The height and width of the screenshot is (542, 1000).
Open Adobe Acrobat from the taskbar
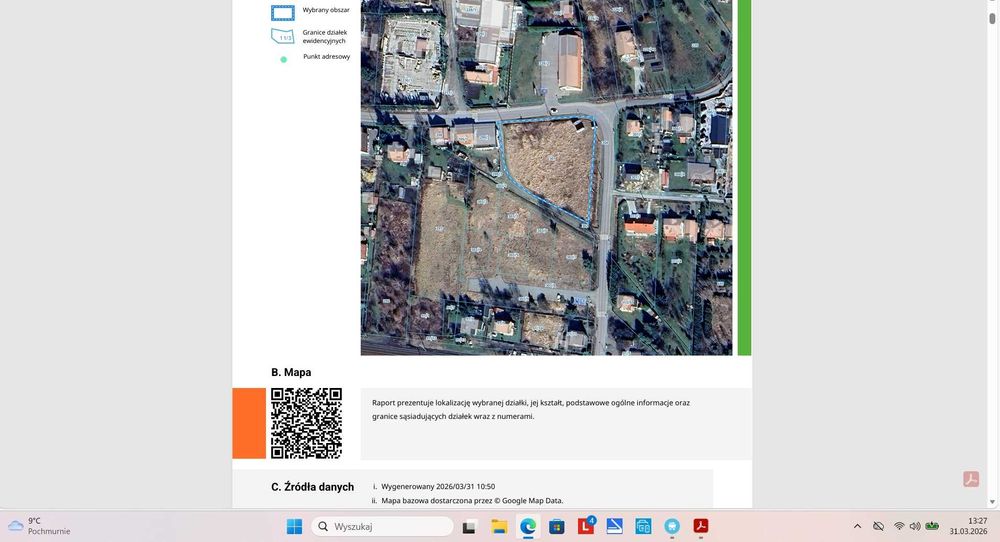pyautogui.click(x=701, y=526)
